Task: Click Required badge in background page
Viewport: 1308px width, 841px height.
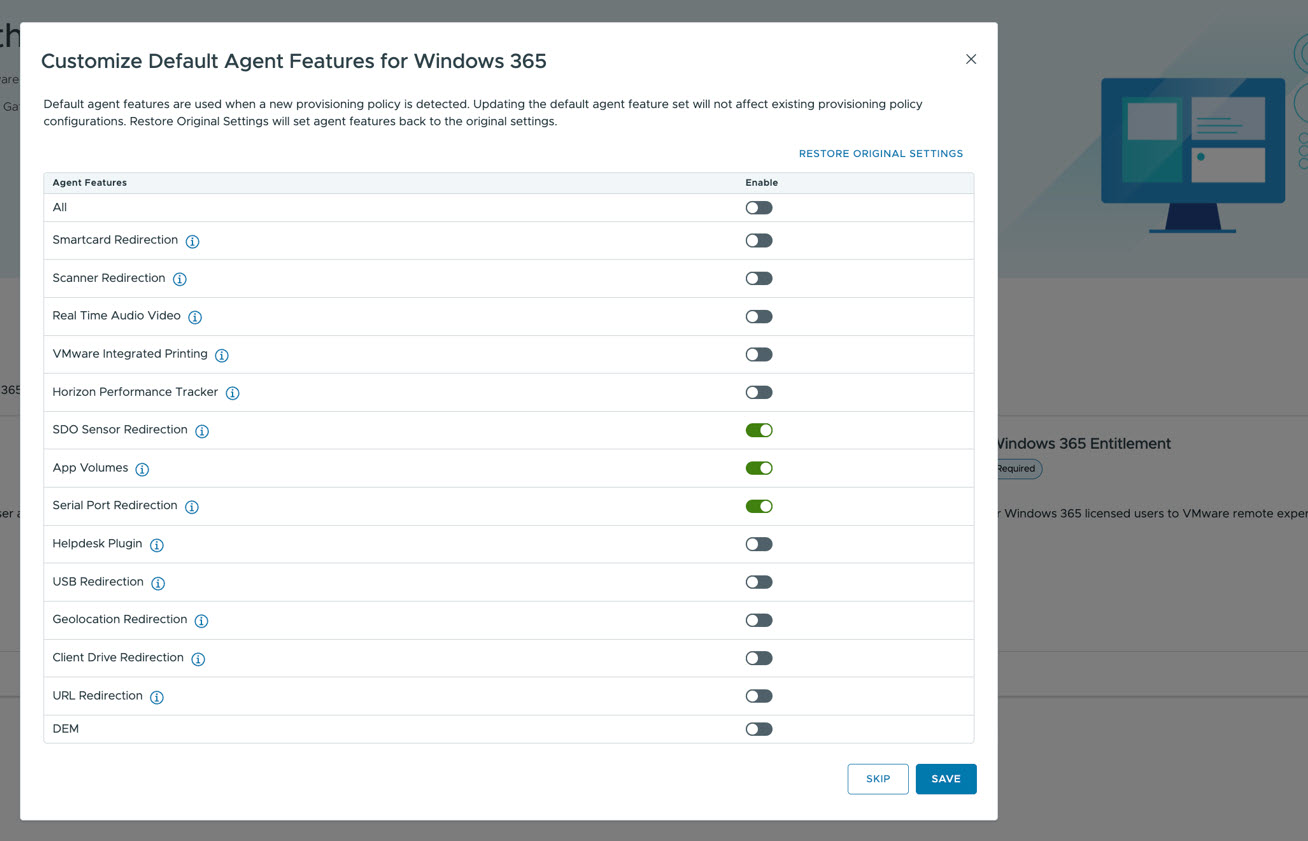Action: point(1019,469)
